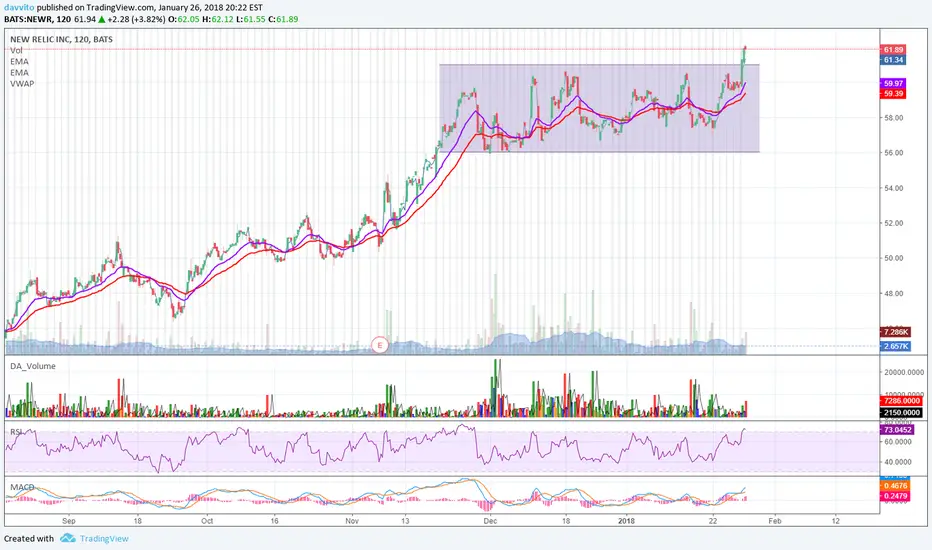The height and width of the screenshot is (550, 932).
Task: Click the 20000.0000 DA_Volume axis label
Action: pyautogui.click(x=902, y=372)
